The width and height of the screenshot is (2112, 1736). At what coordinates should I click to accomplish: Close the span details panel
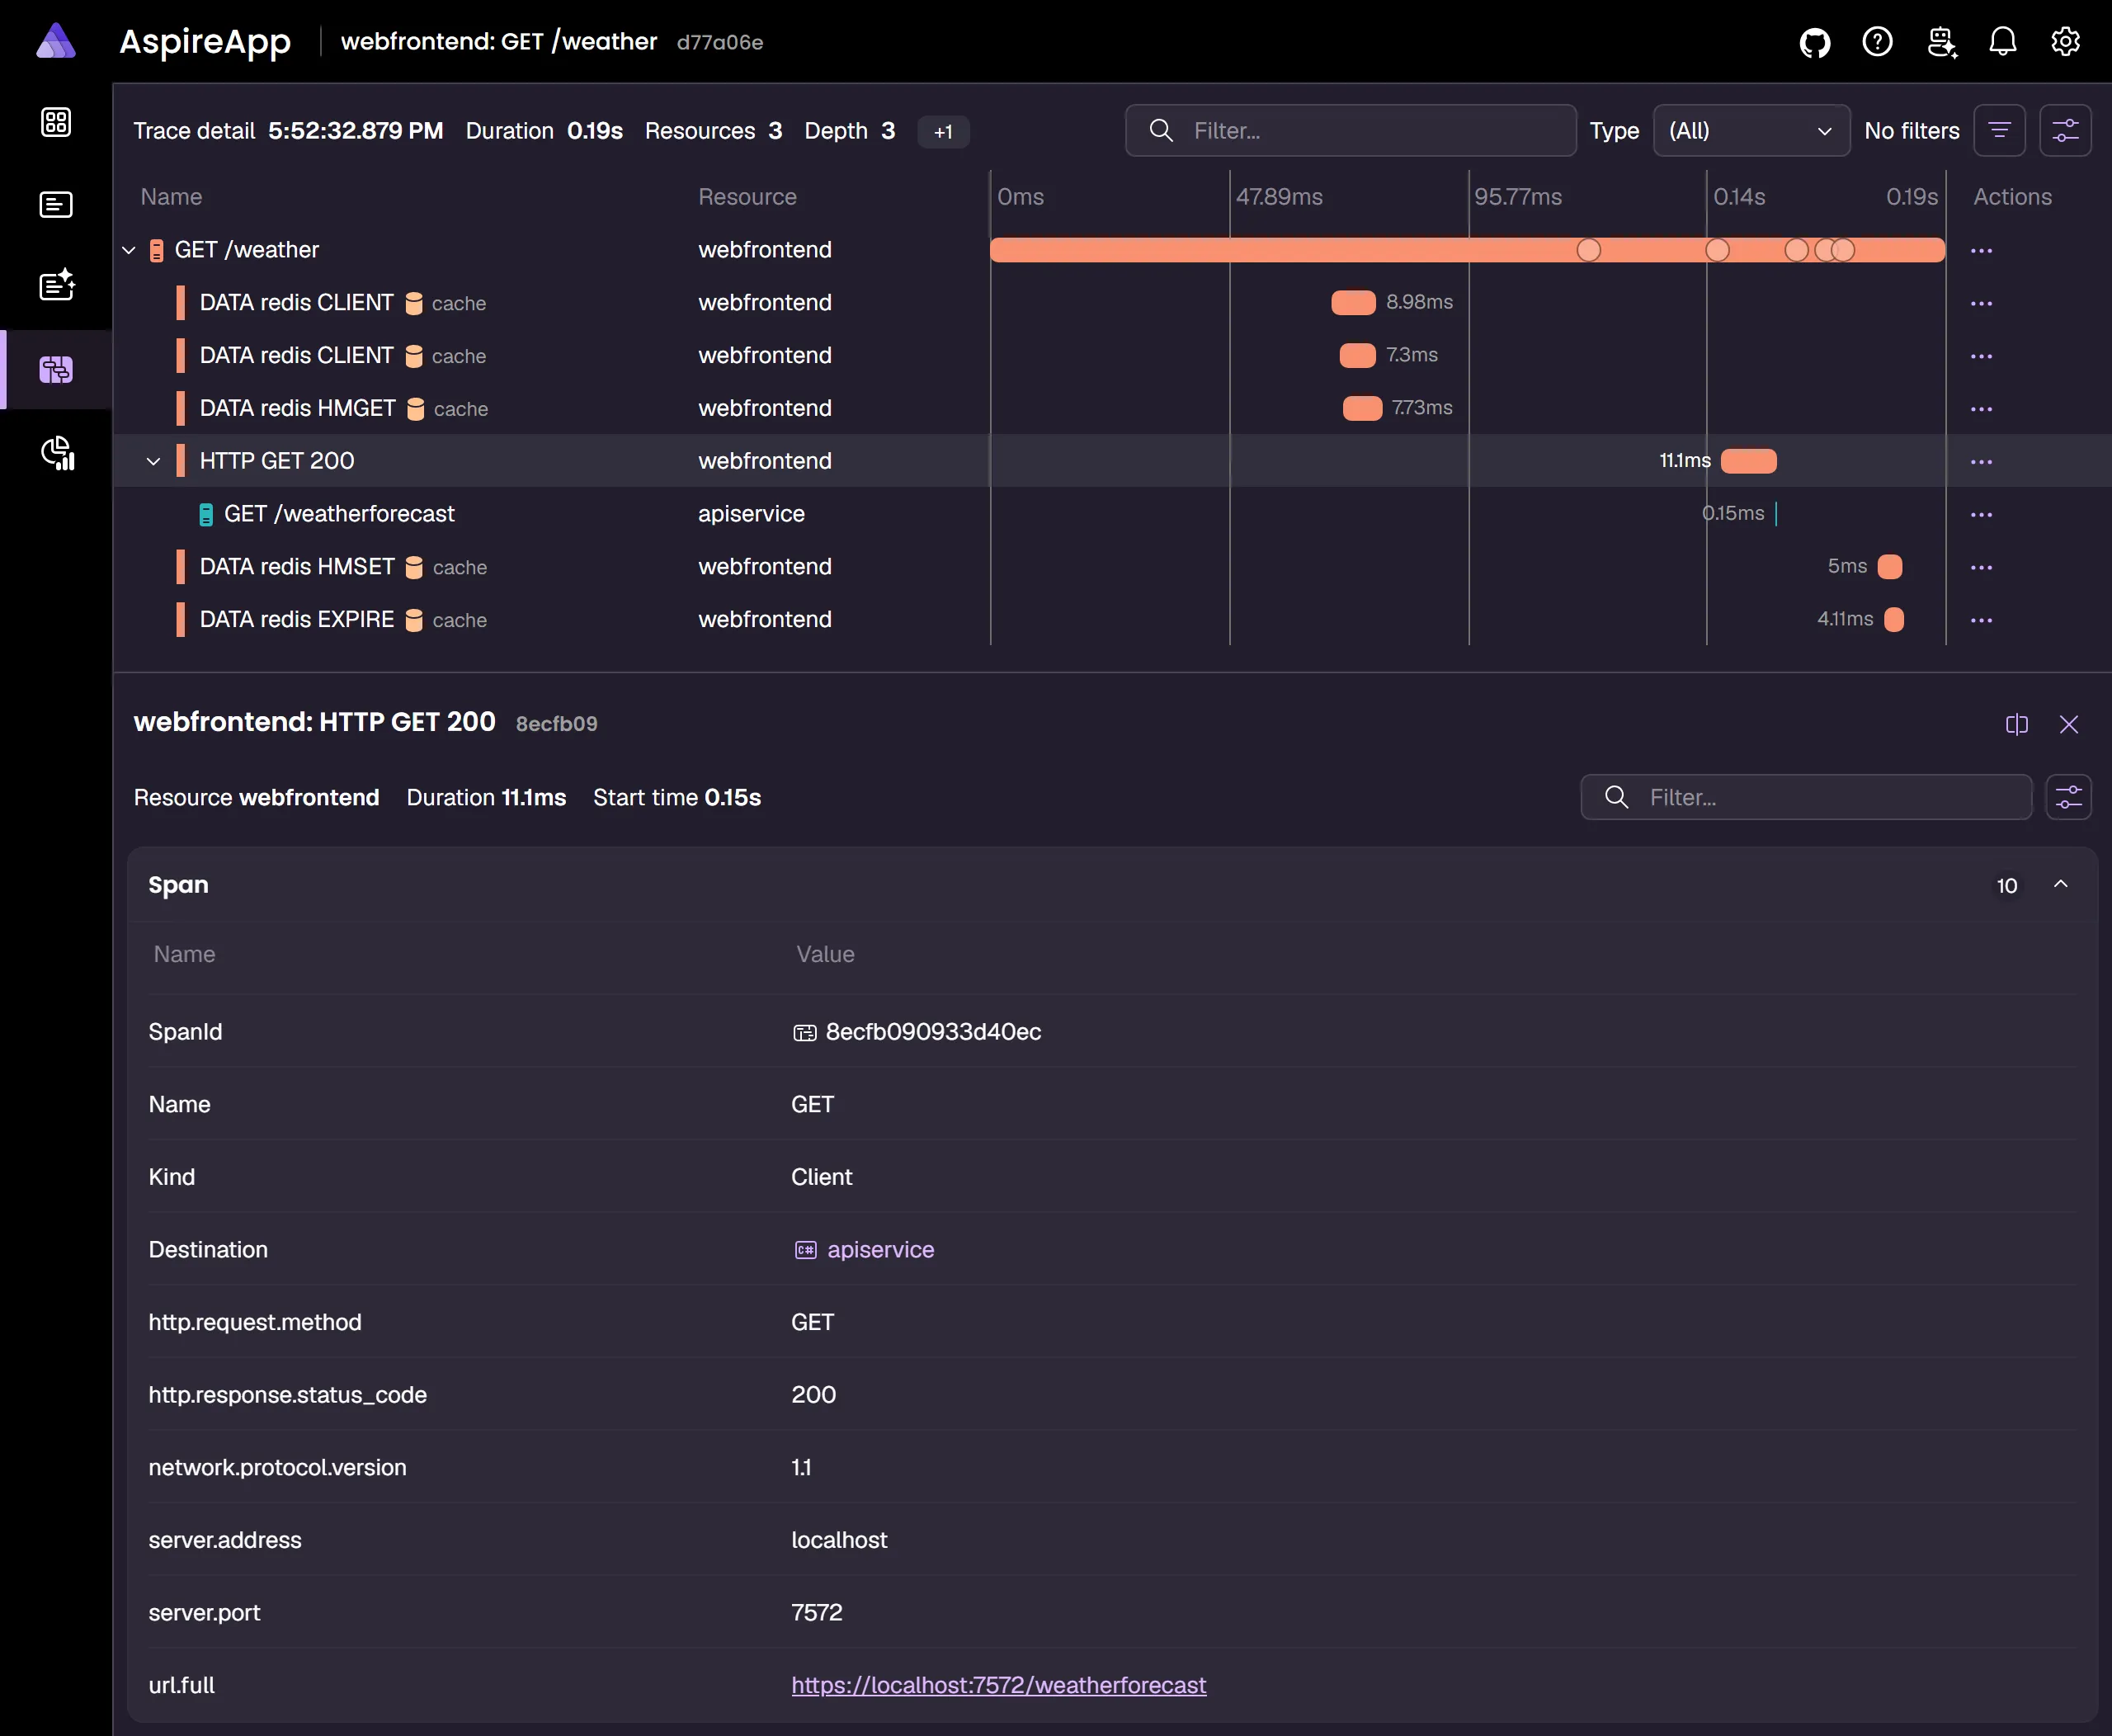(2068, 725)
